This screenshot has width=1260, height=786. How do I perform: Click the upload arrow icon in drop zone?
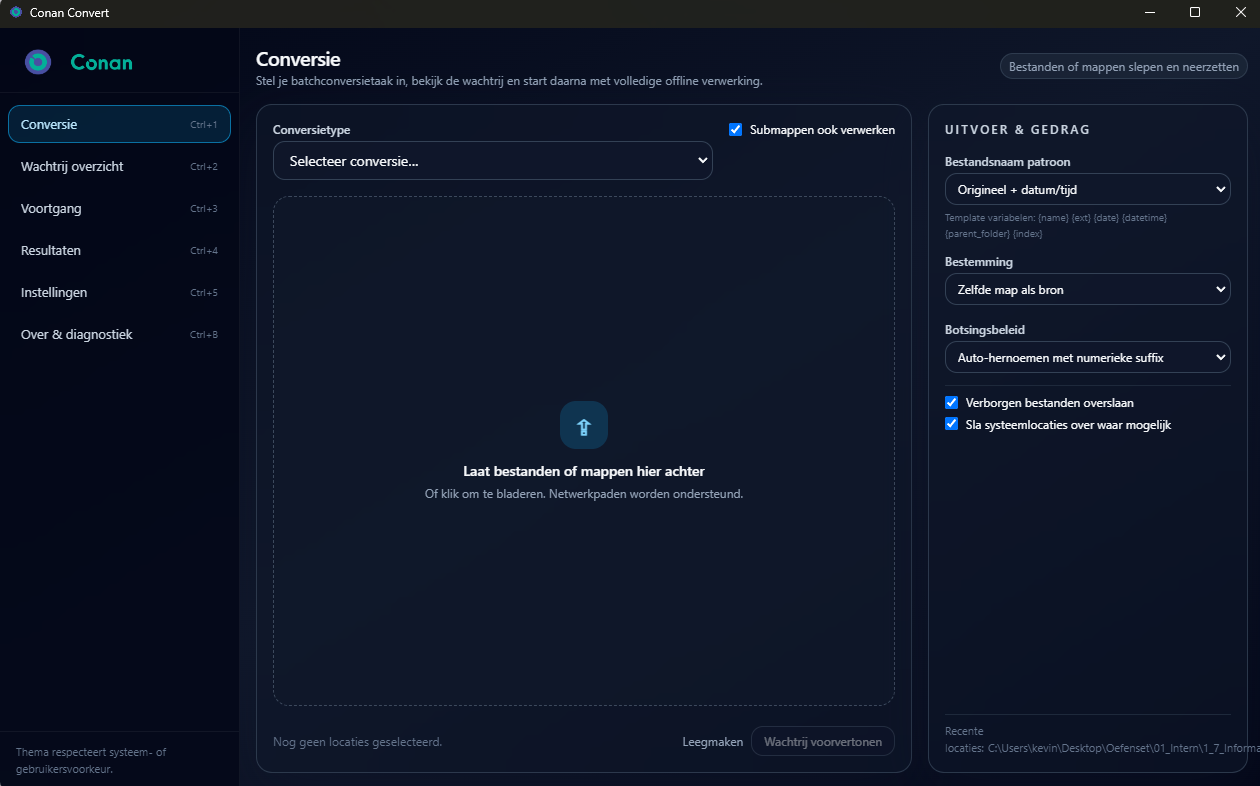[x=583, y=425]
